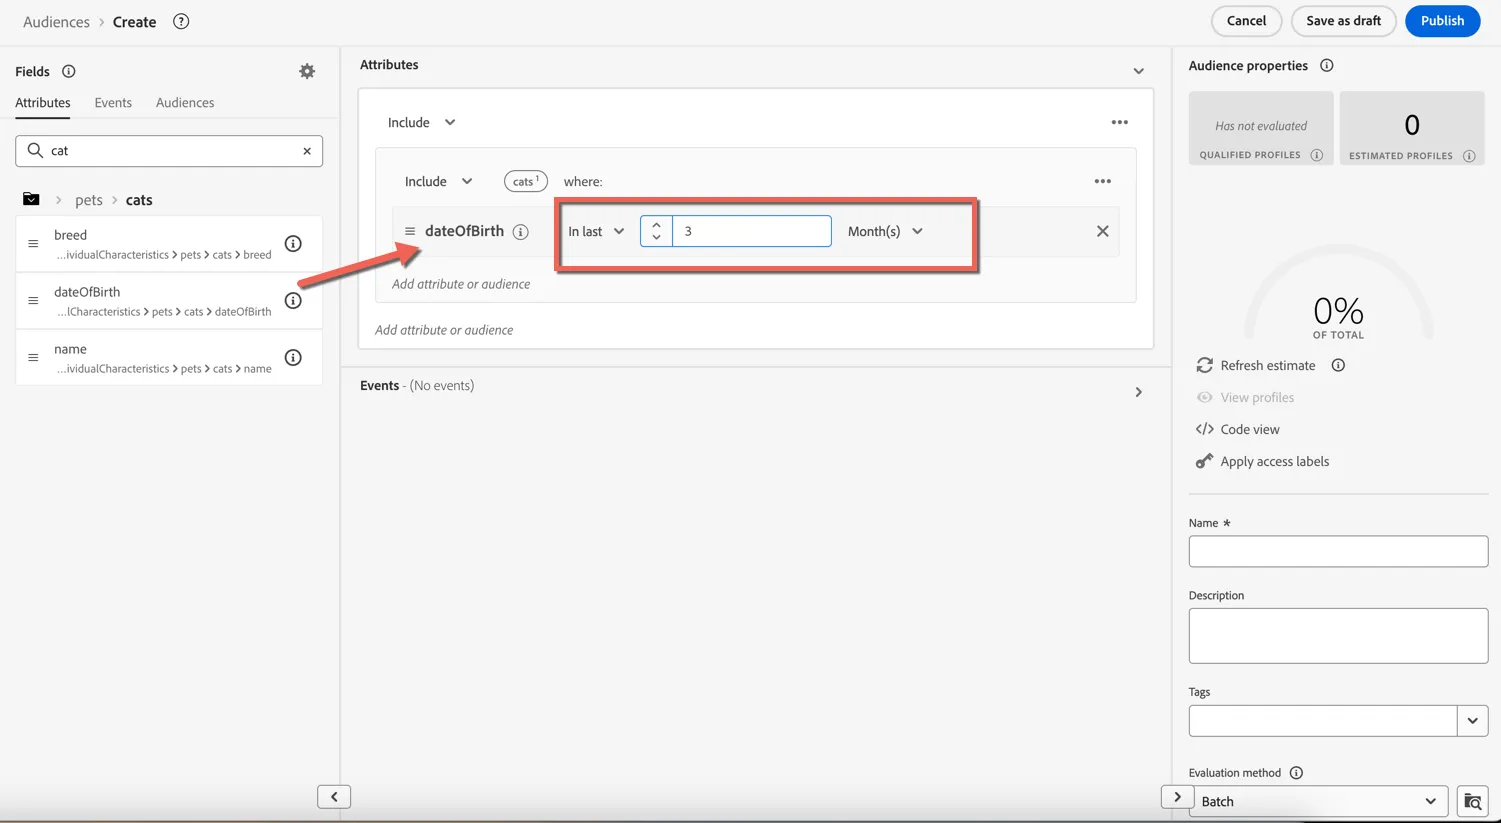
Task: Click the Audience properties info icon
Action: [x=1326, y=65]
